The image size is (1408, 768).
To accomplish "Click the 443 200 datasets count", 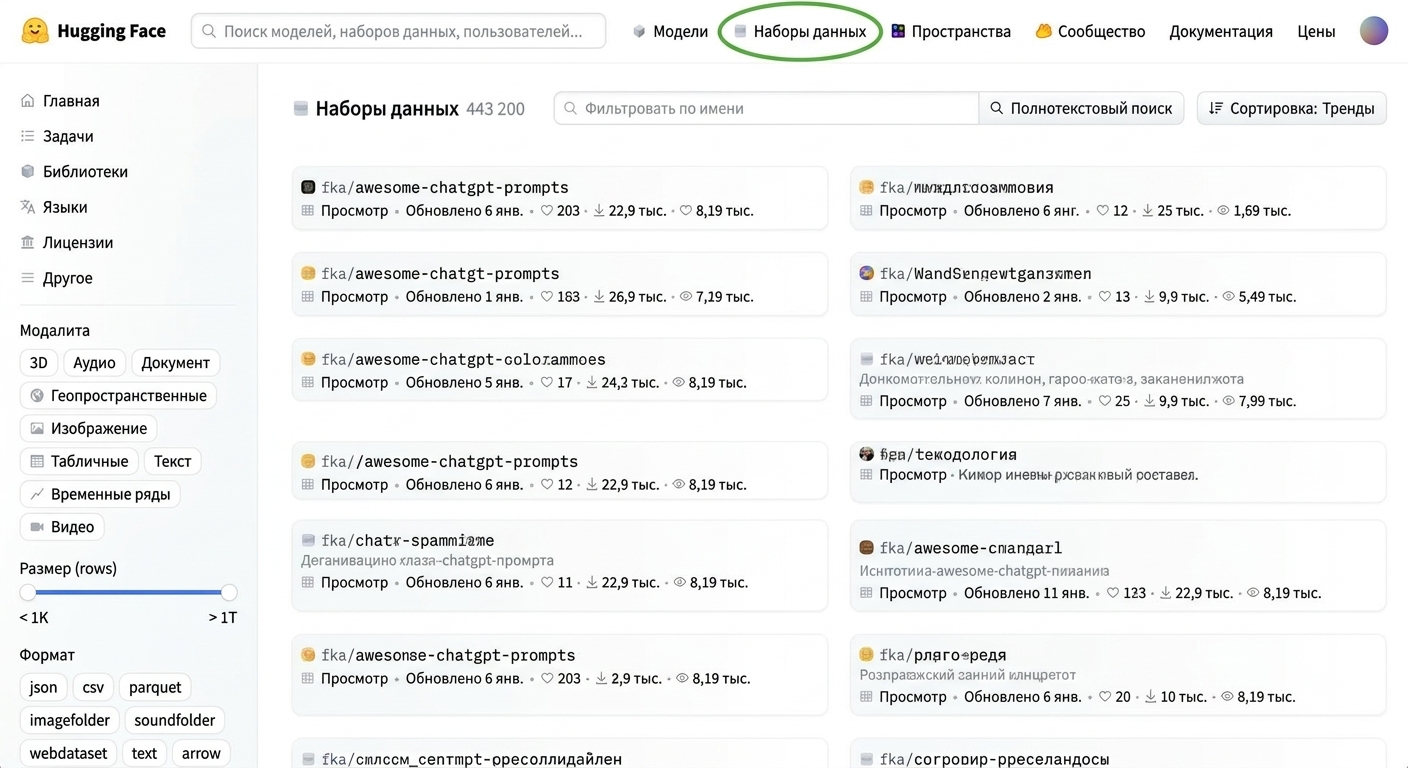I will 495,109.
